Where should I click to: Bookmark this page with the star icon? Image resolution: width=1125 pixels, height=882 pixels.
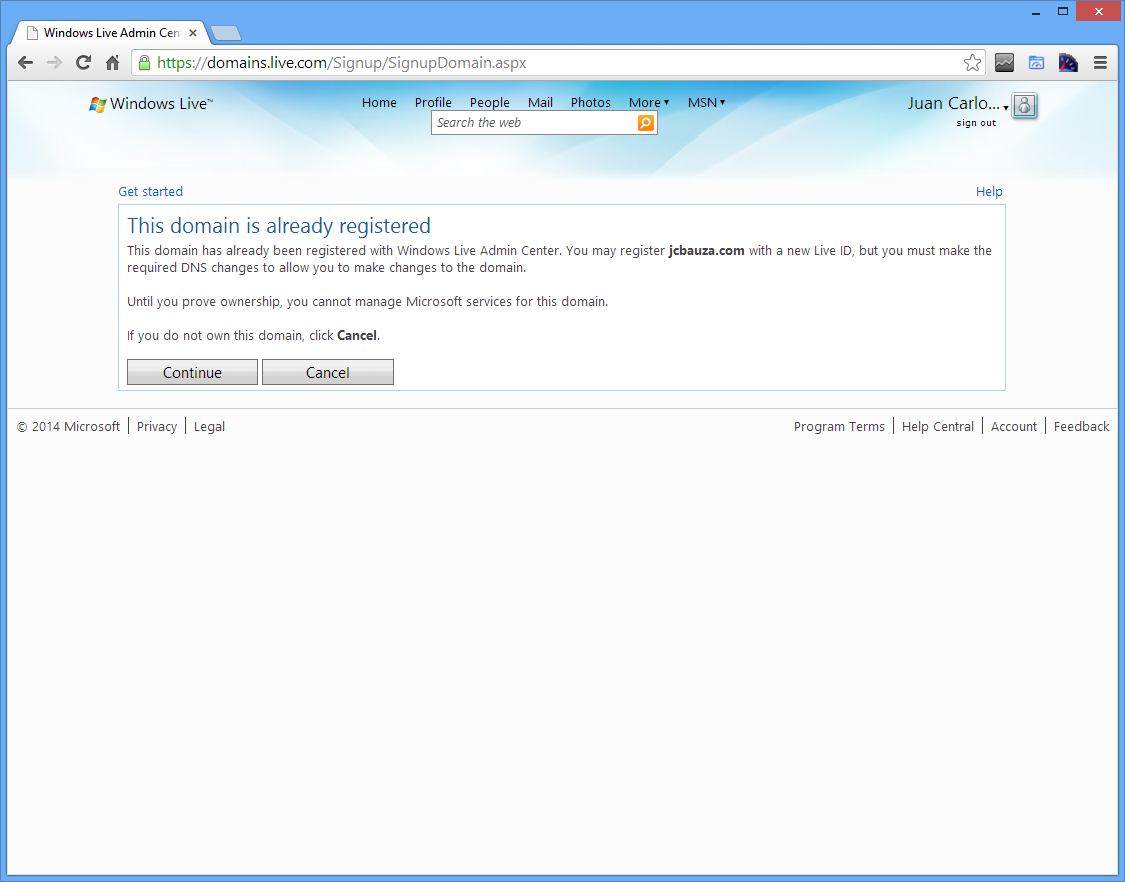tap(972, 63)
